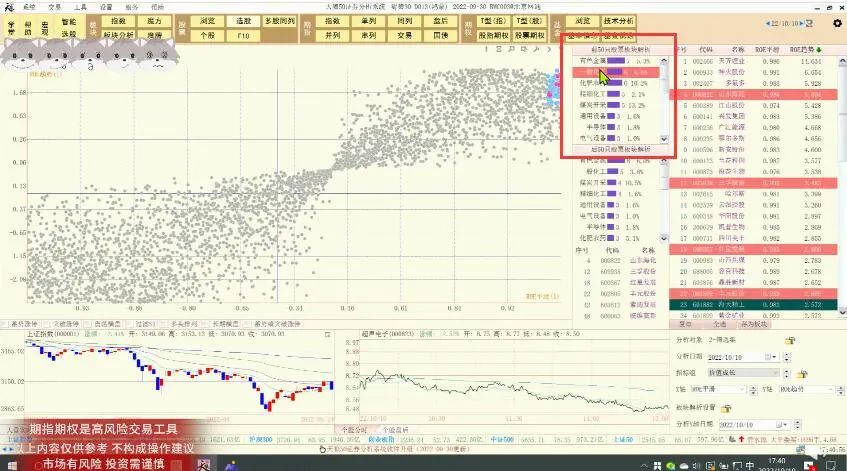Open the 设置 menu
The image size is (847, 471).
(x=106, y=7)
